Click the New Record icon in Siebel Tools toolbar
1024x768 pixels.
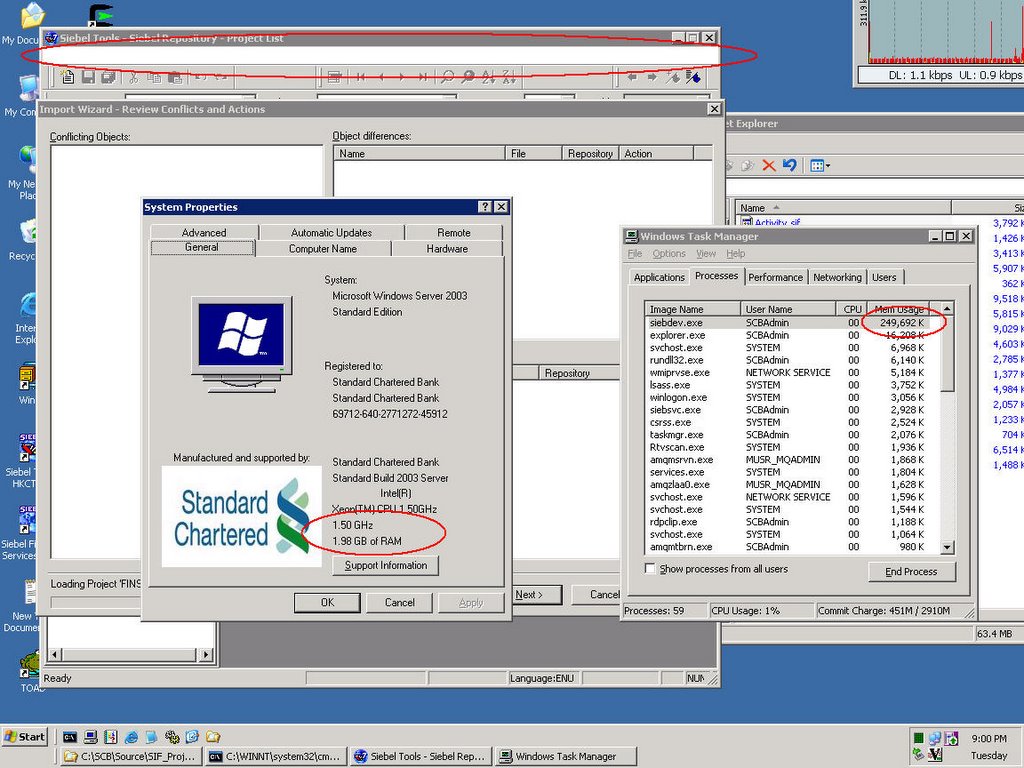(x=67, y=77)
